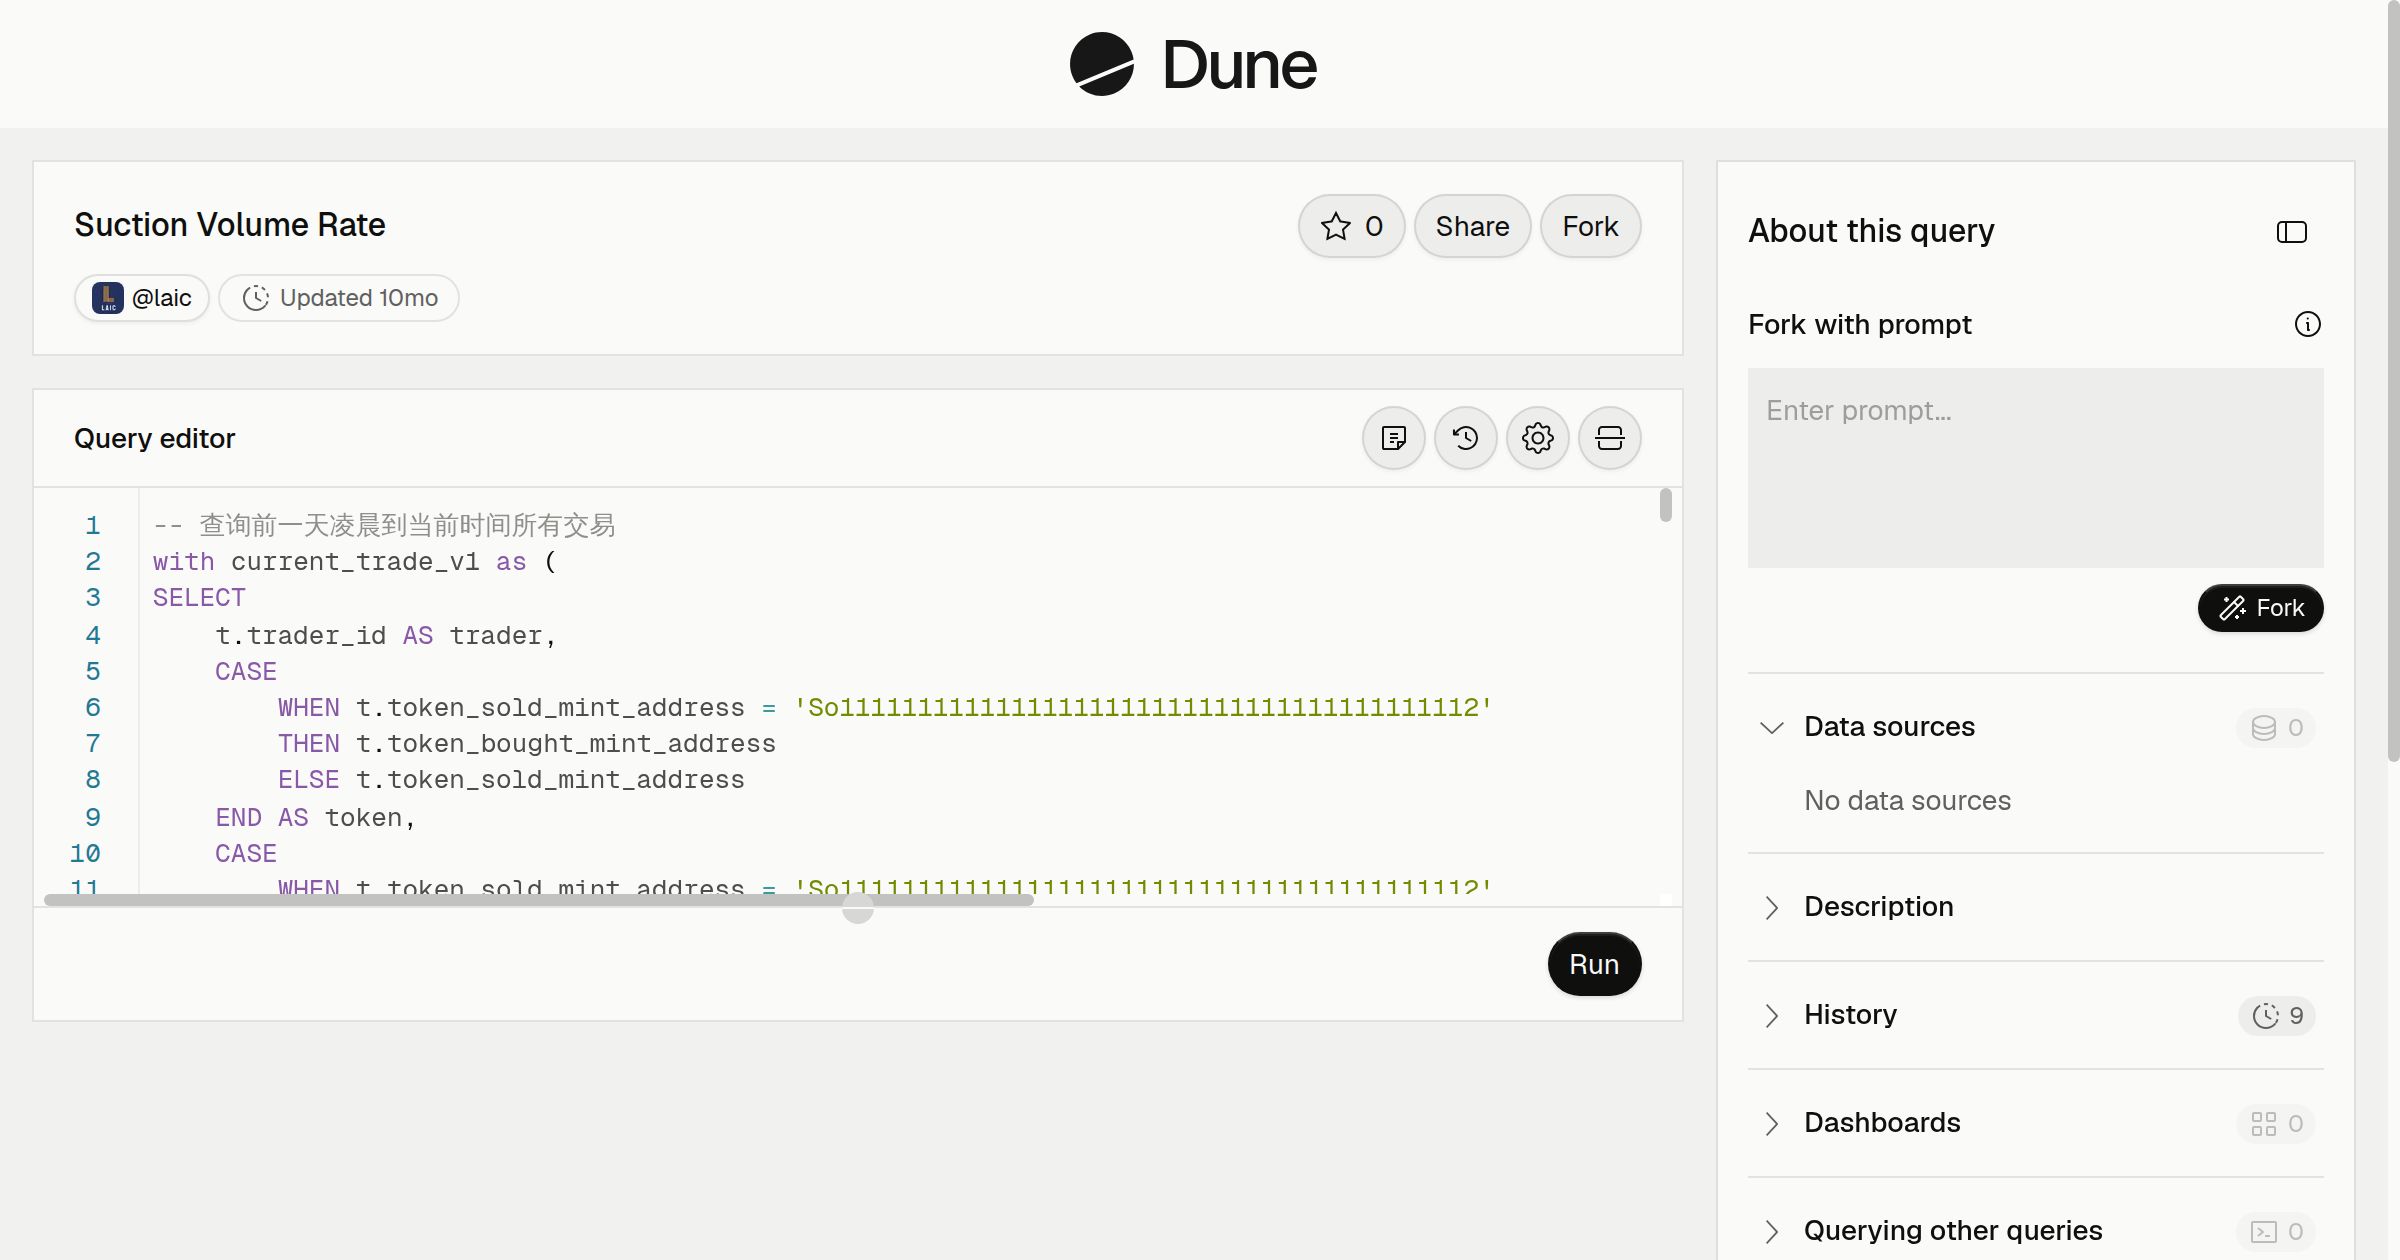The height and width of the screenshot is (1260, 2400).
Task: Show Fork with prompt info tooltip
Action: point(2308,324)
